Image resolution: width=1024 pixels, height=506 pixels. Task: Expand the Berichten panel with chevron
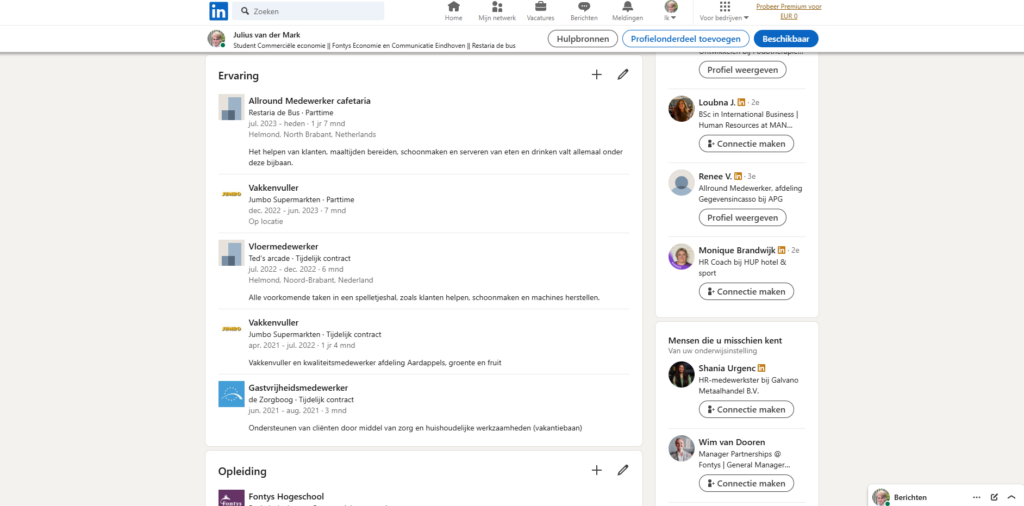(x=1012, y=497)
